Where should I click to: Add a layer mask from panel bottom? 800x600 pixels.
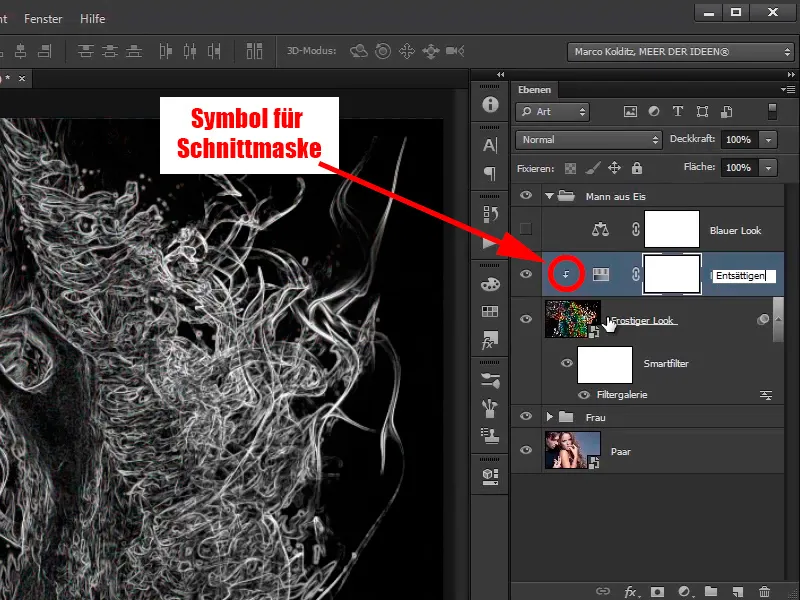pyautogui.click(x=657, y=591)
